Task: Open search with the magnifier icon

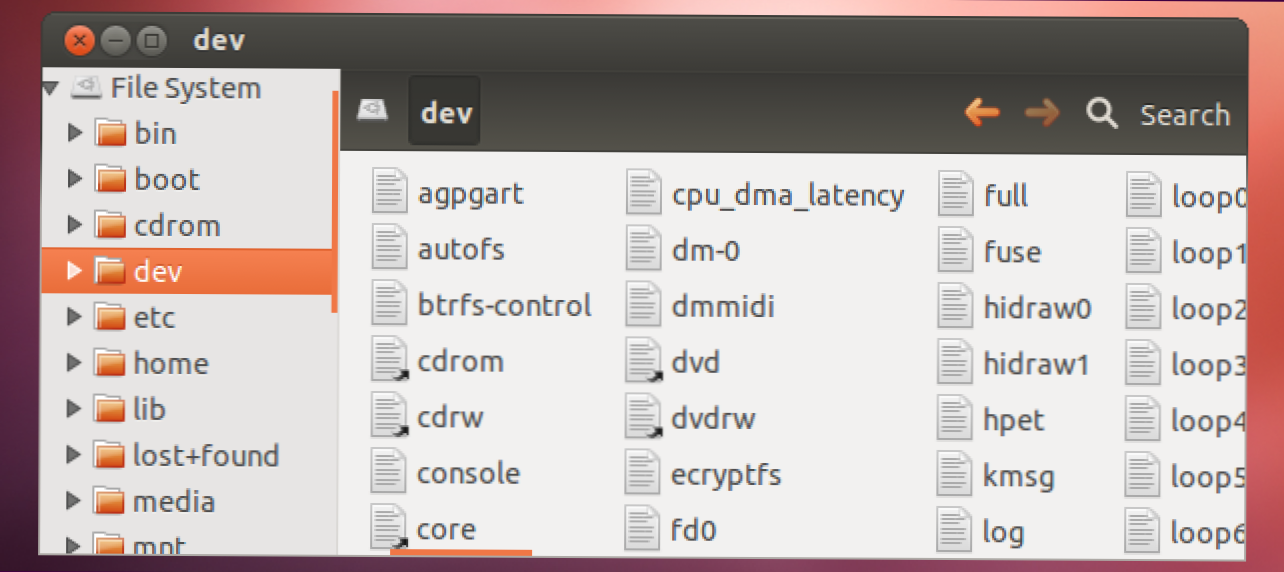Action: tap(1102, 114)
